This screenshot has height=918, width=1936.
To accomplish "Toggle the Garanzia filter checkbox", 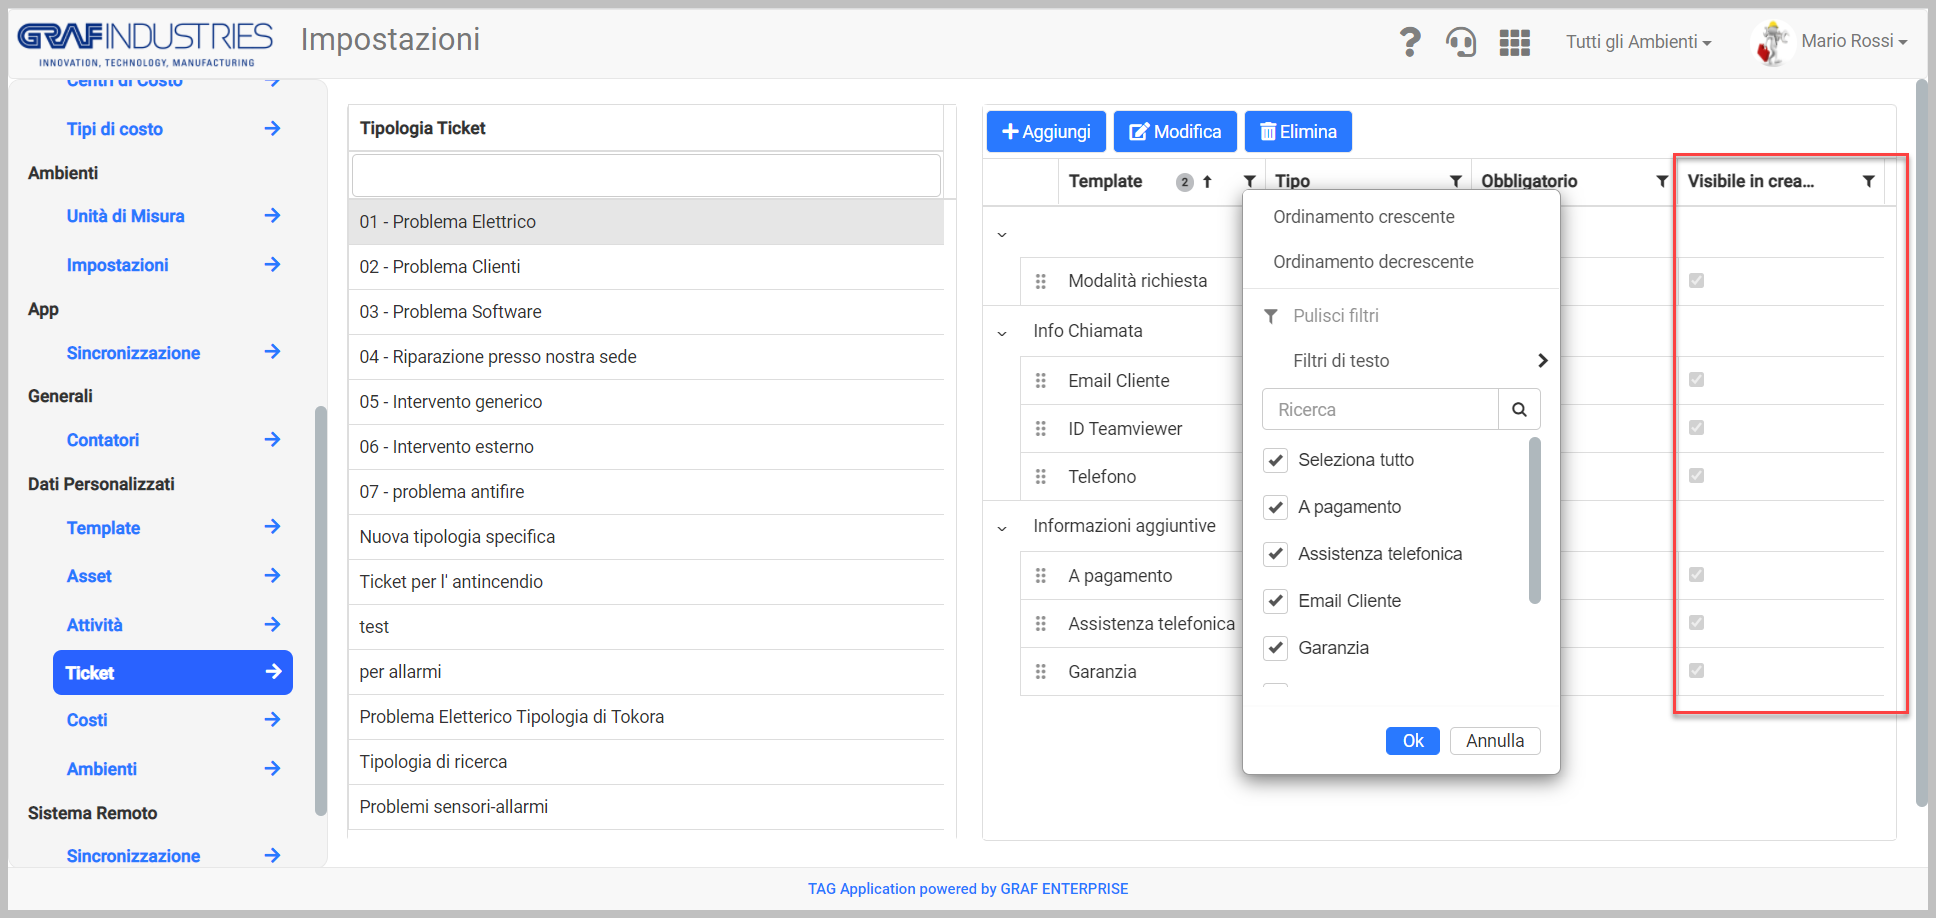I will coord(1275,648).
